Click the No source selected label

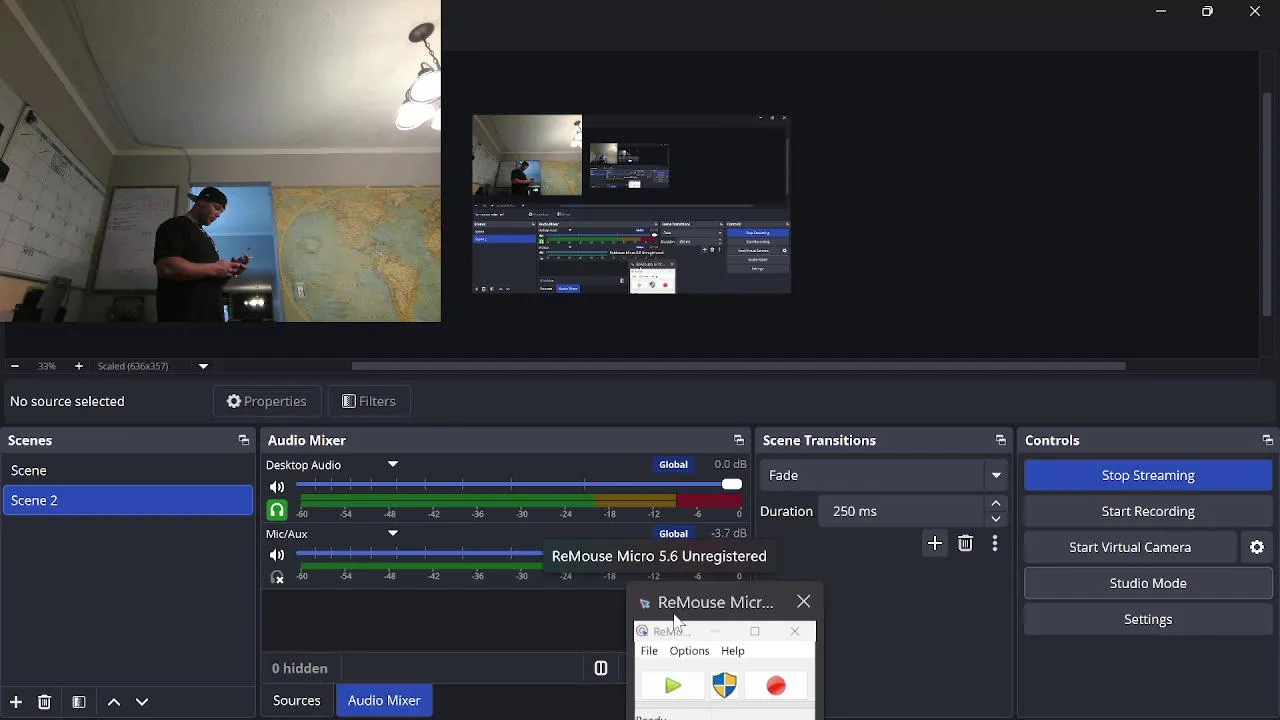67,401
